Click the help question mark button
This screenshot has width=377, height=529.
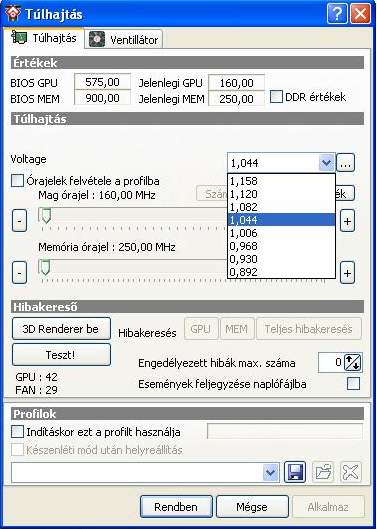click(337, 13)
